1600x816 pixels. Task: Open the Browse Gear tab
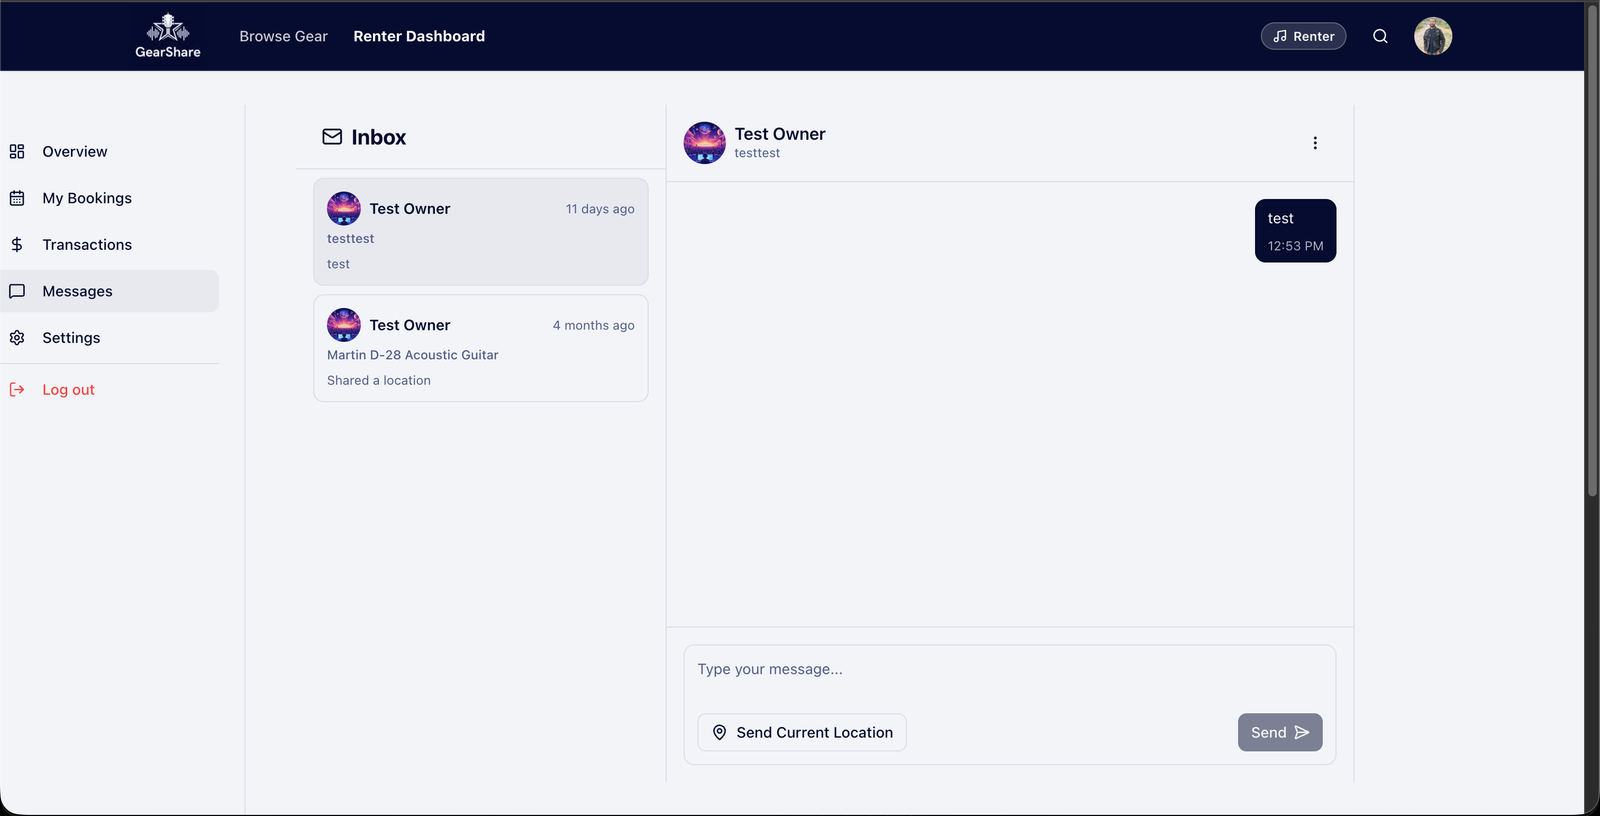(283, 36)
